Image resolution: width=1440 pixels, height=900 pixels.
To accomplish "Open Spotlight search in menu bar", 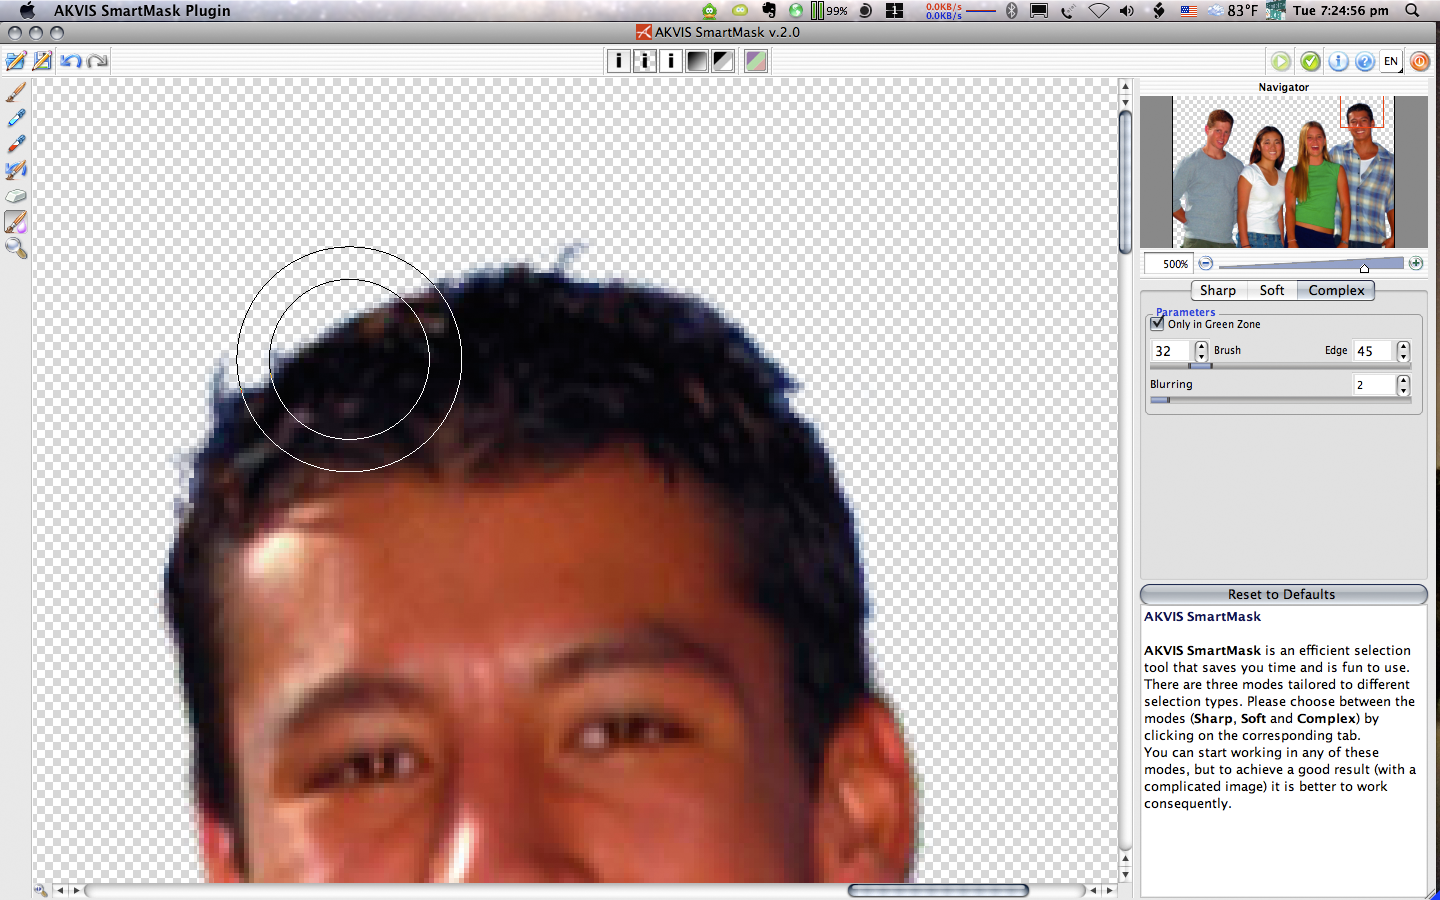I will [1412, 11].
